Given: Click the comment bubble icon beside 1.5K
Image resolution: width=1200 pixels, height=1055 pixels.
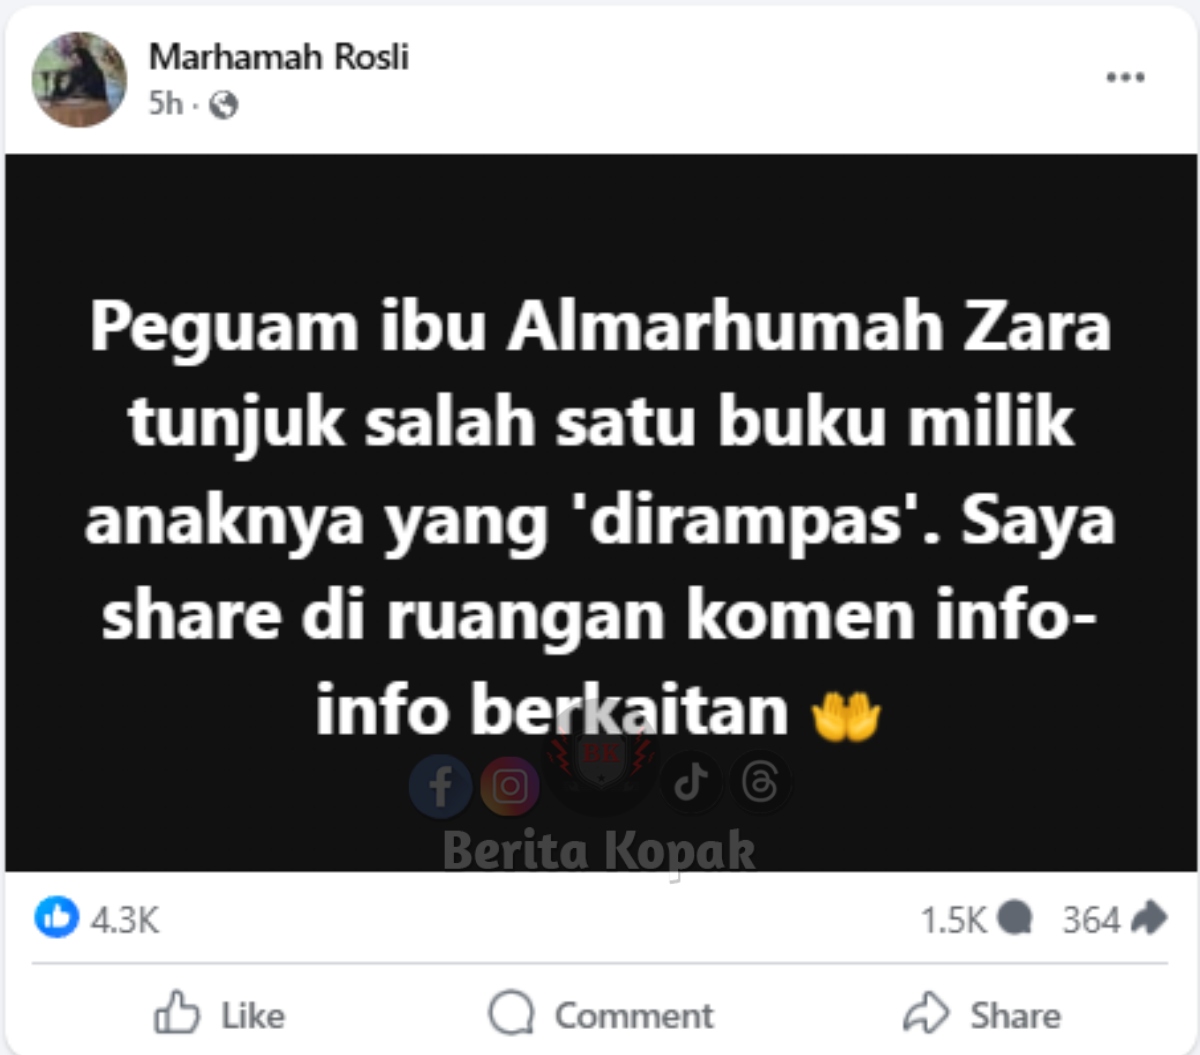Looking at the screenshot, I should click(1014, 917).
